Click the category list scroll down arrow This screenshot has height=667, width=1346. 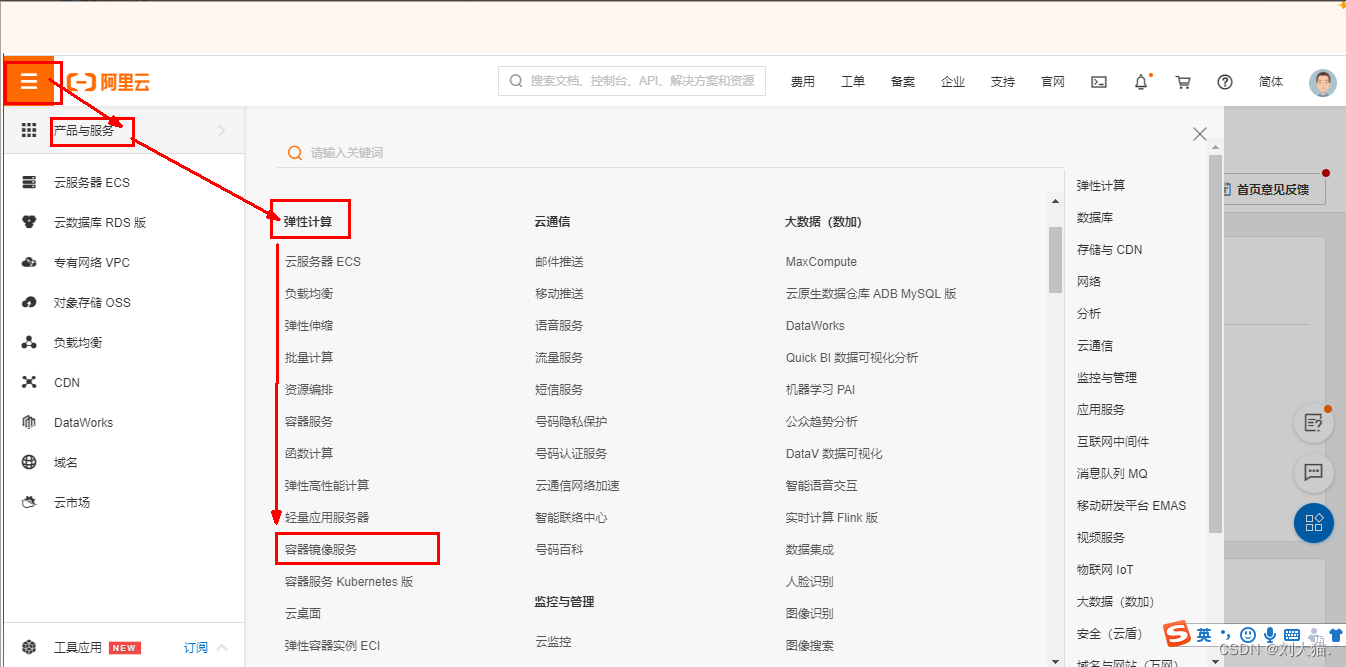[x=1216, y=659]
